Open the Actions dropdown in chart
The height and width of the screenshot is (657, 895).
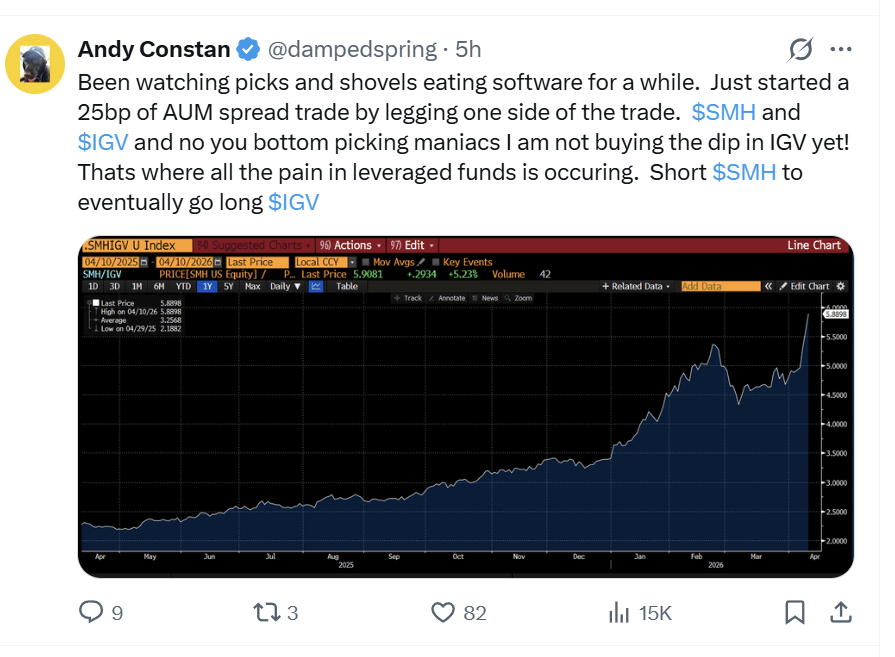(347, 245)
